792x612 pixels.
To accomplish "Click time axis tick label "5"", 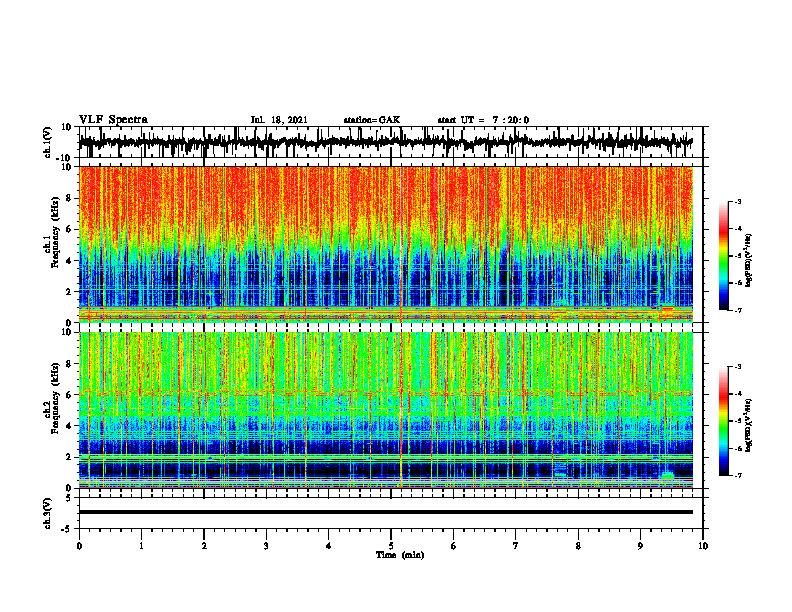I will tap(391, 546).
